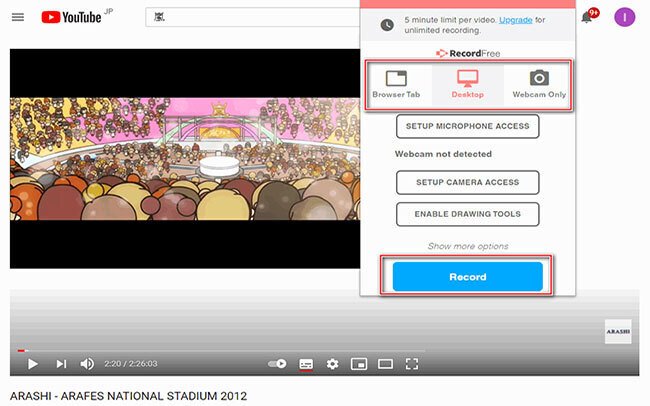Click the Webcam not detected message
650x406 pixels.
coord(443,154)
